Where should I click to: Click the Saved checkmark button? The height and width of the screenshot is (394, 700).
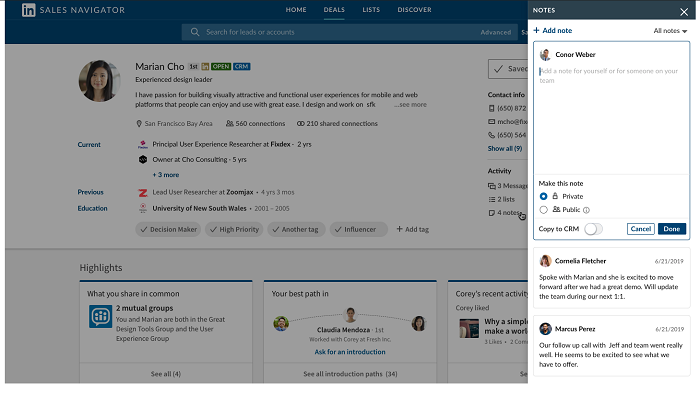[508, 69]
